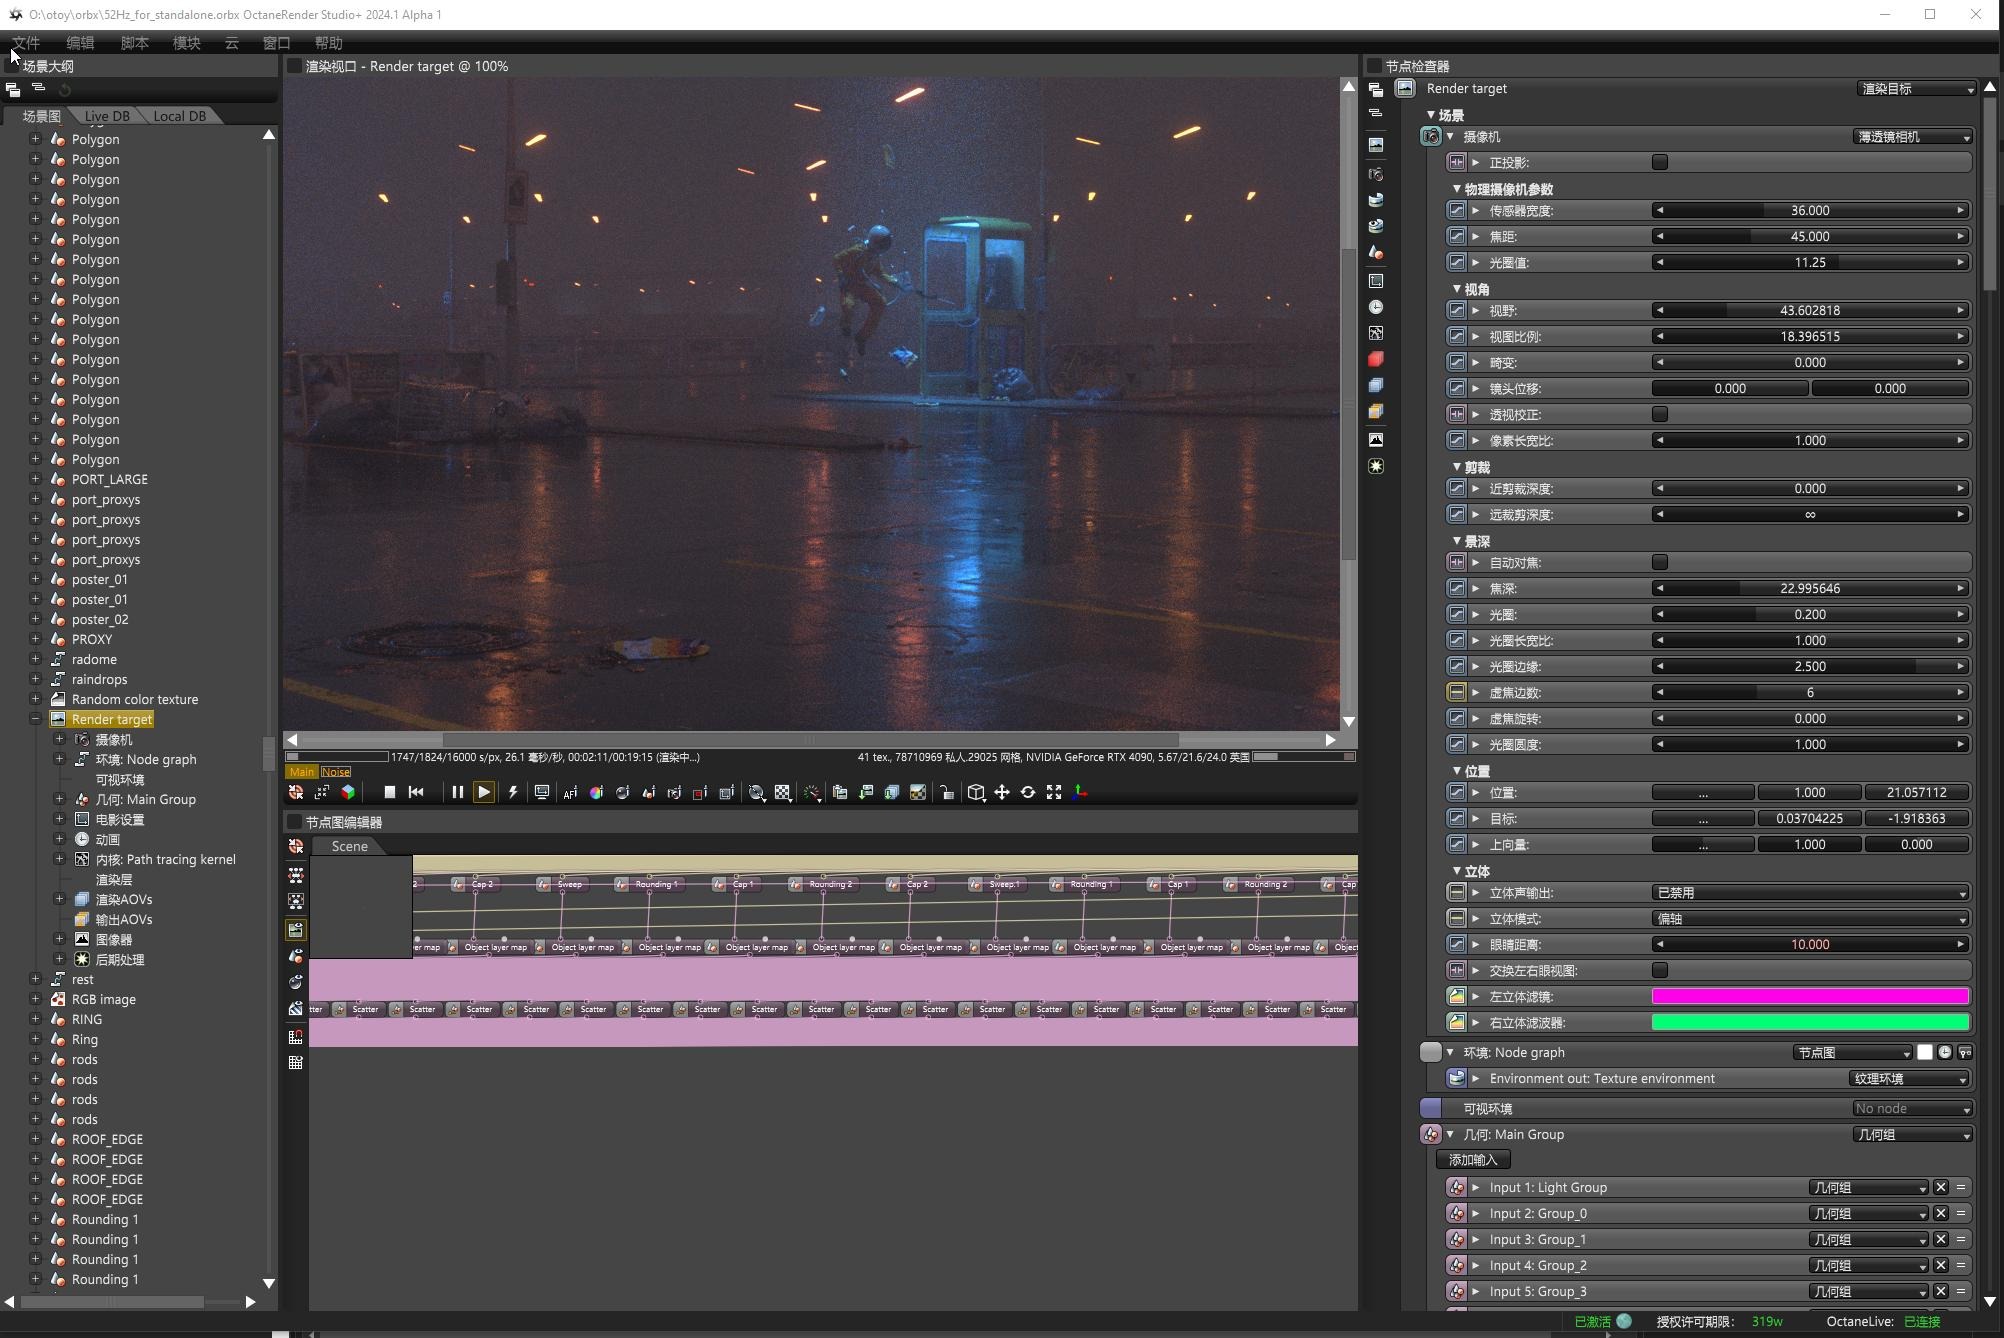Collapse the Render target tree node
2004x1338 pixels.
pos(35,719)
